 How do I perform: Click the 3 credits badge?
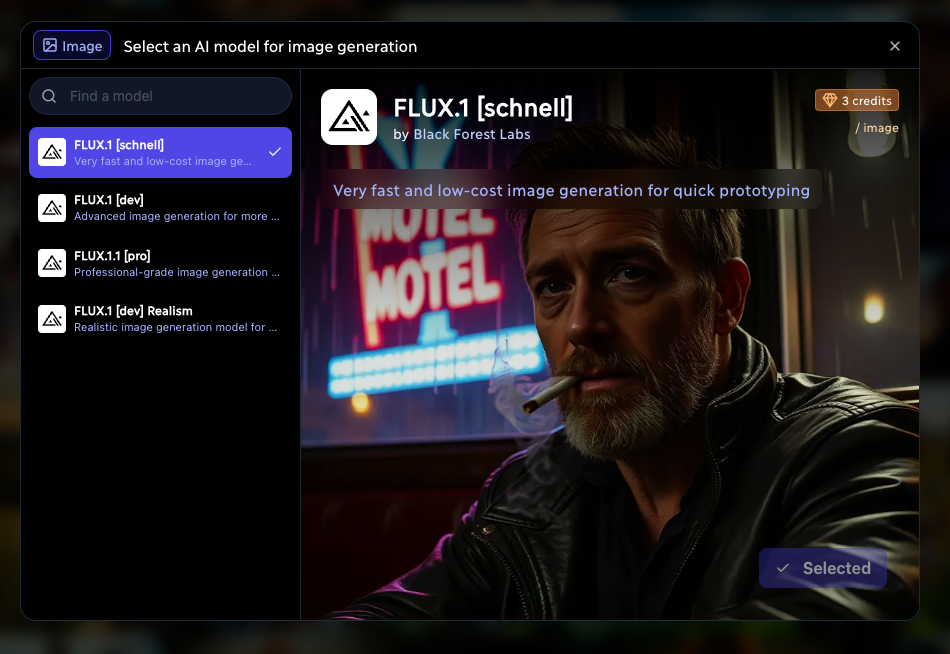click(x=857, y=101)
